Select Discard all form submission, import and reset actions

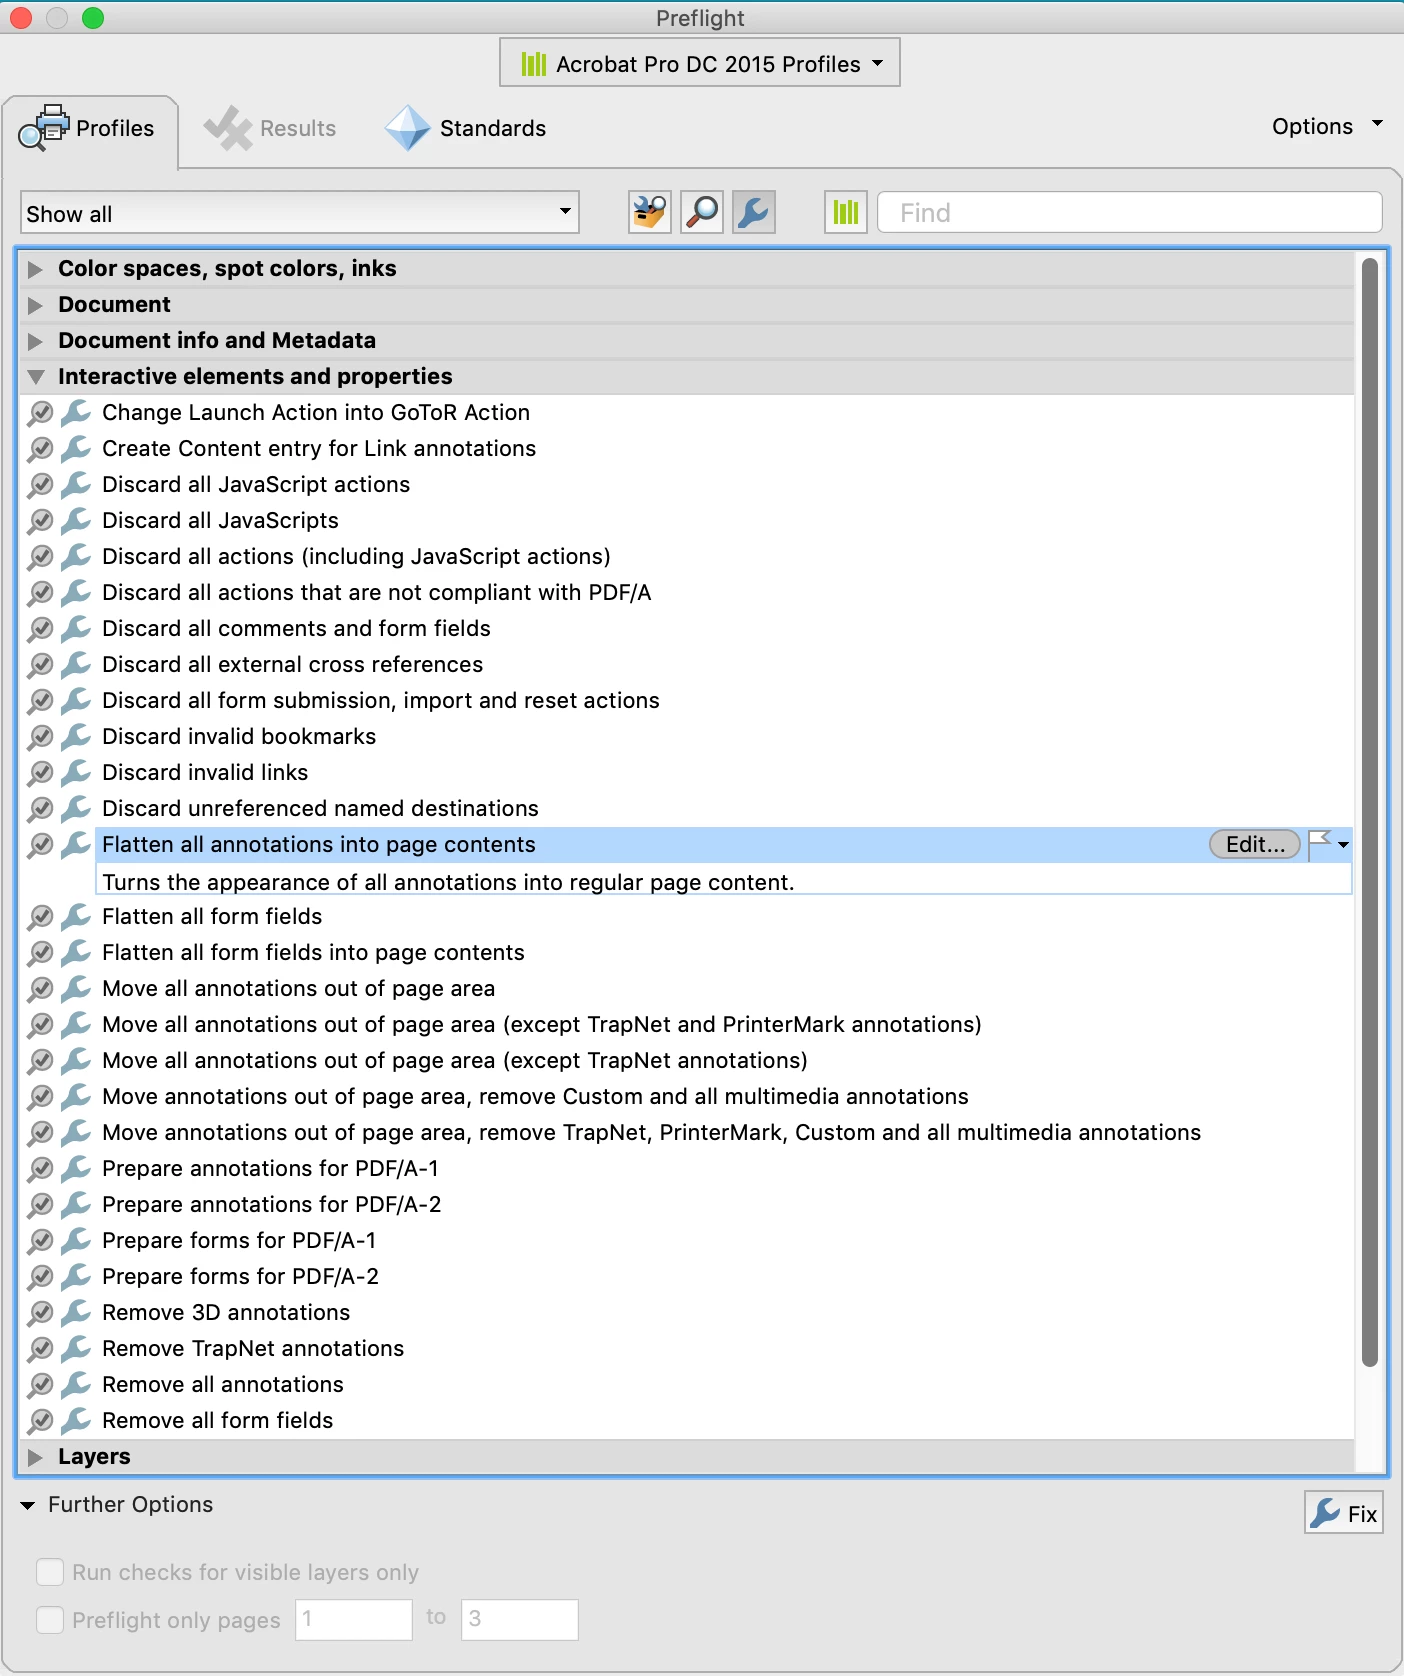(381, 700)
